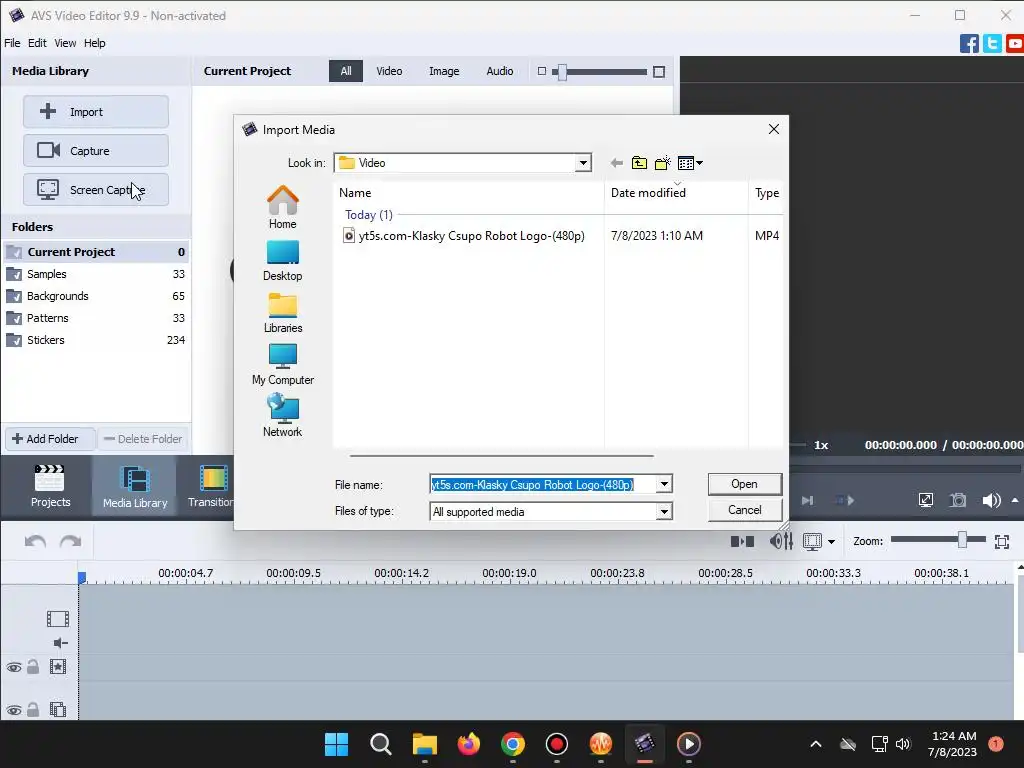
Task: Click the Capture button
Action: [x=96, y=151]
